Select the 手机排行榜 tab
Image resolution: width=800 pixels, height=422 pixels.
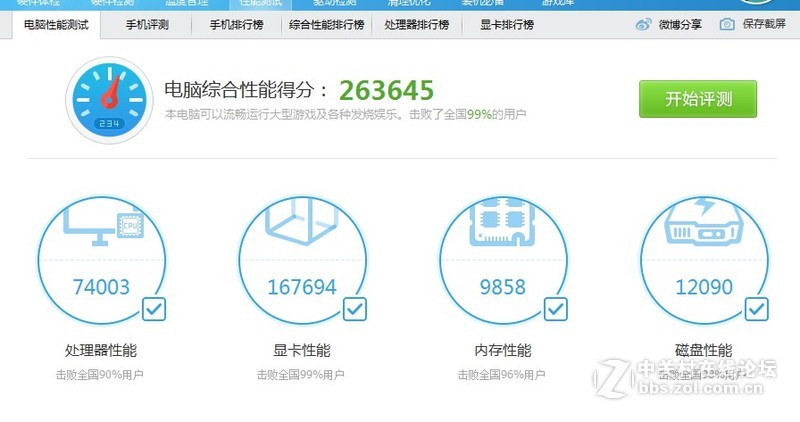[x=236, y=24]
